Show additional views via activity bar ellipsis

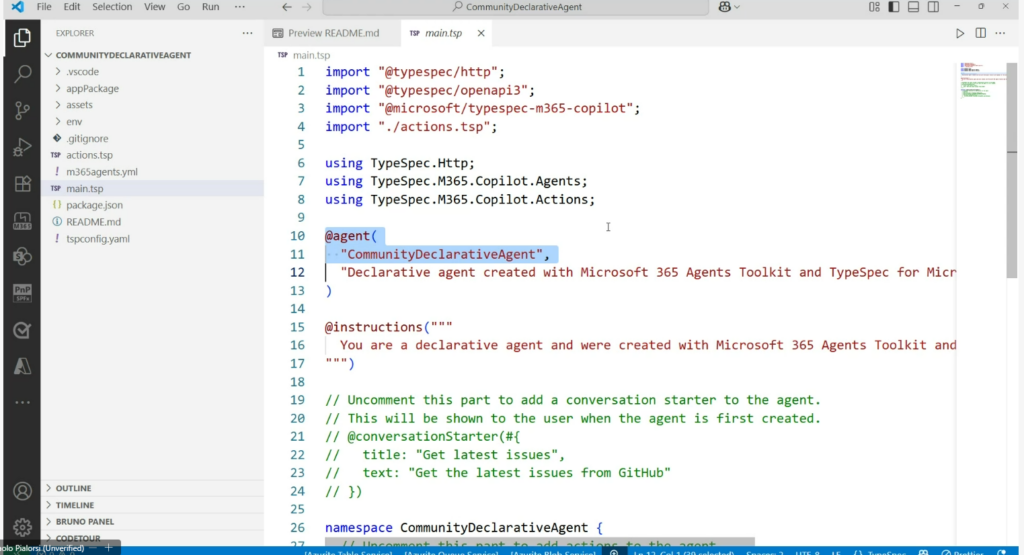click(22, 403)
